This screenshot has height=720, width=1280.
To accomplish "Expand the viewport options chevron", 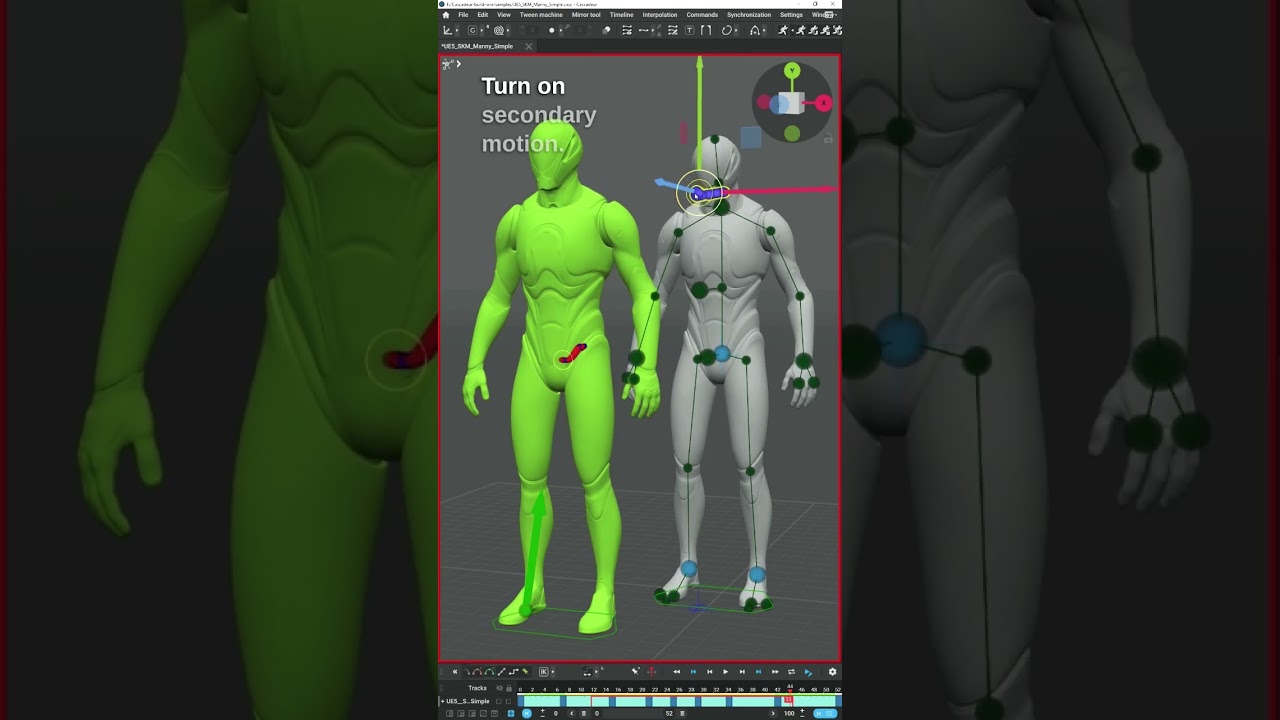I will [x=459, y=64].
